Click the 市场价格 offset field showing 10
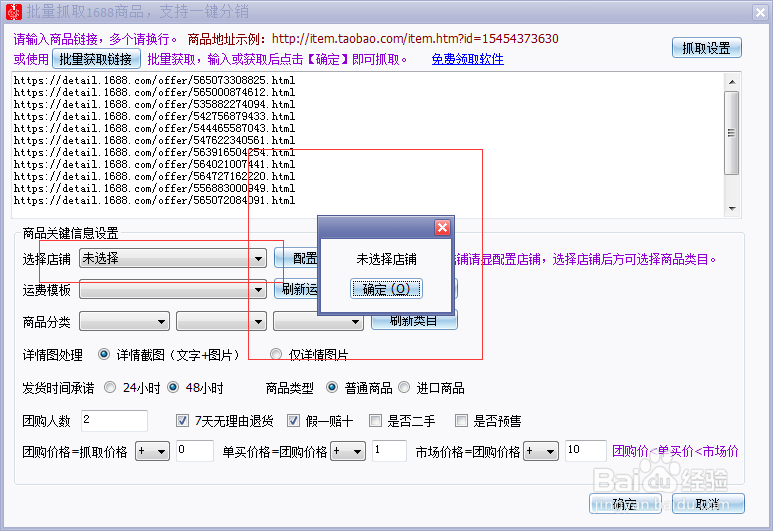Viewport: 773px width, 531px height. click(x=586, y=451)
